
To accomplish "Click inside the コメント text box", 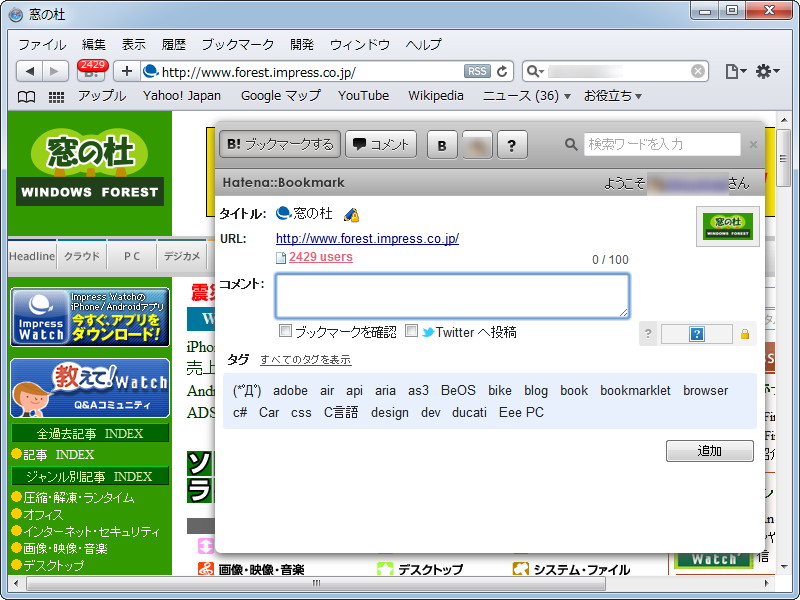I will (450, 294).
